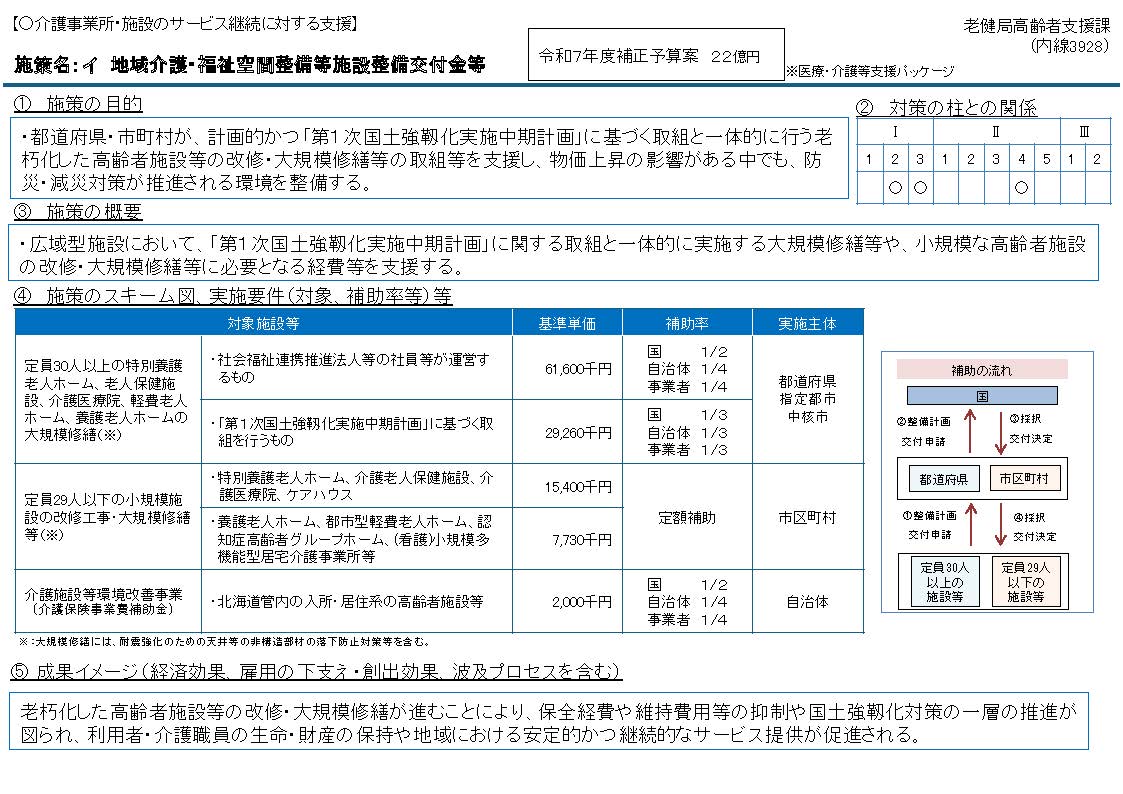This screenshot has width=1123, height=794.
Task: Click the 定額補助 subsidy rate cell
Action: pyautogui.click(x=687, y=517)
